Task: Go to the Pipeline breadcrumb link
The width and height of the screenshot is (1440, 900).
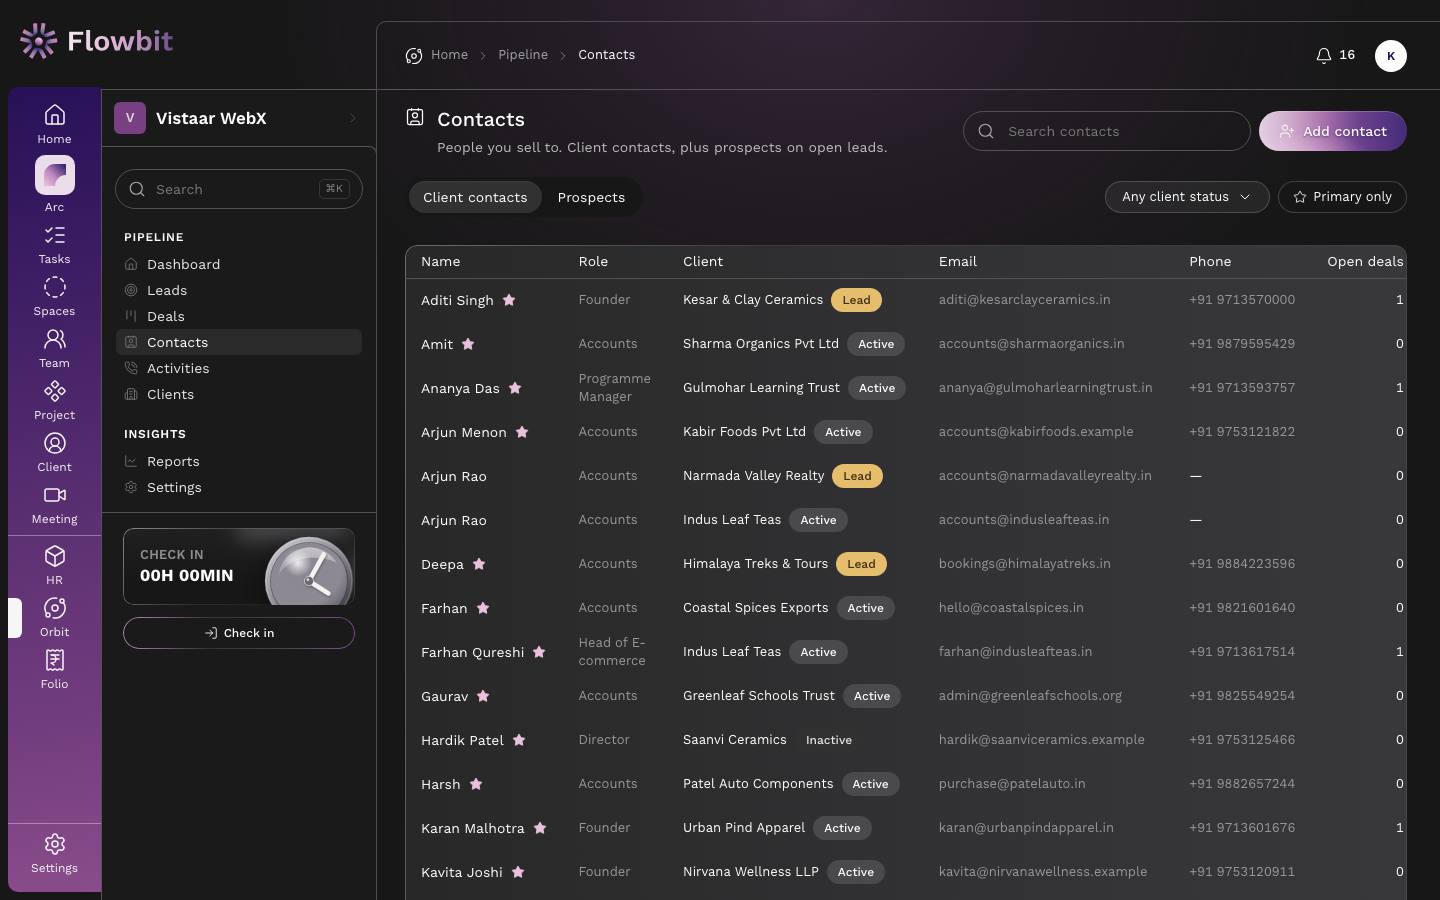Action: (523, 55)
